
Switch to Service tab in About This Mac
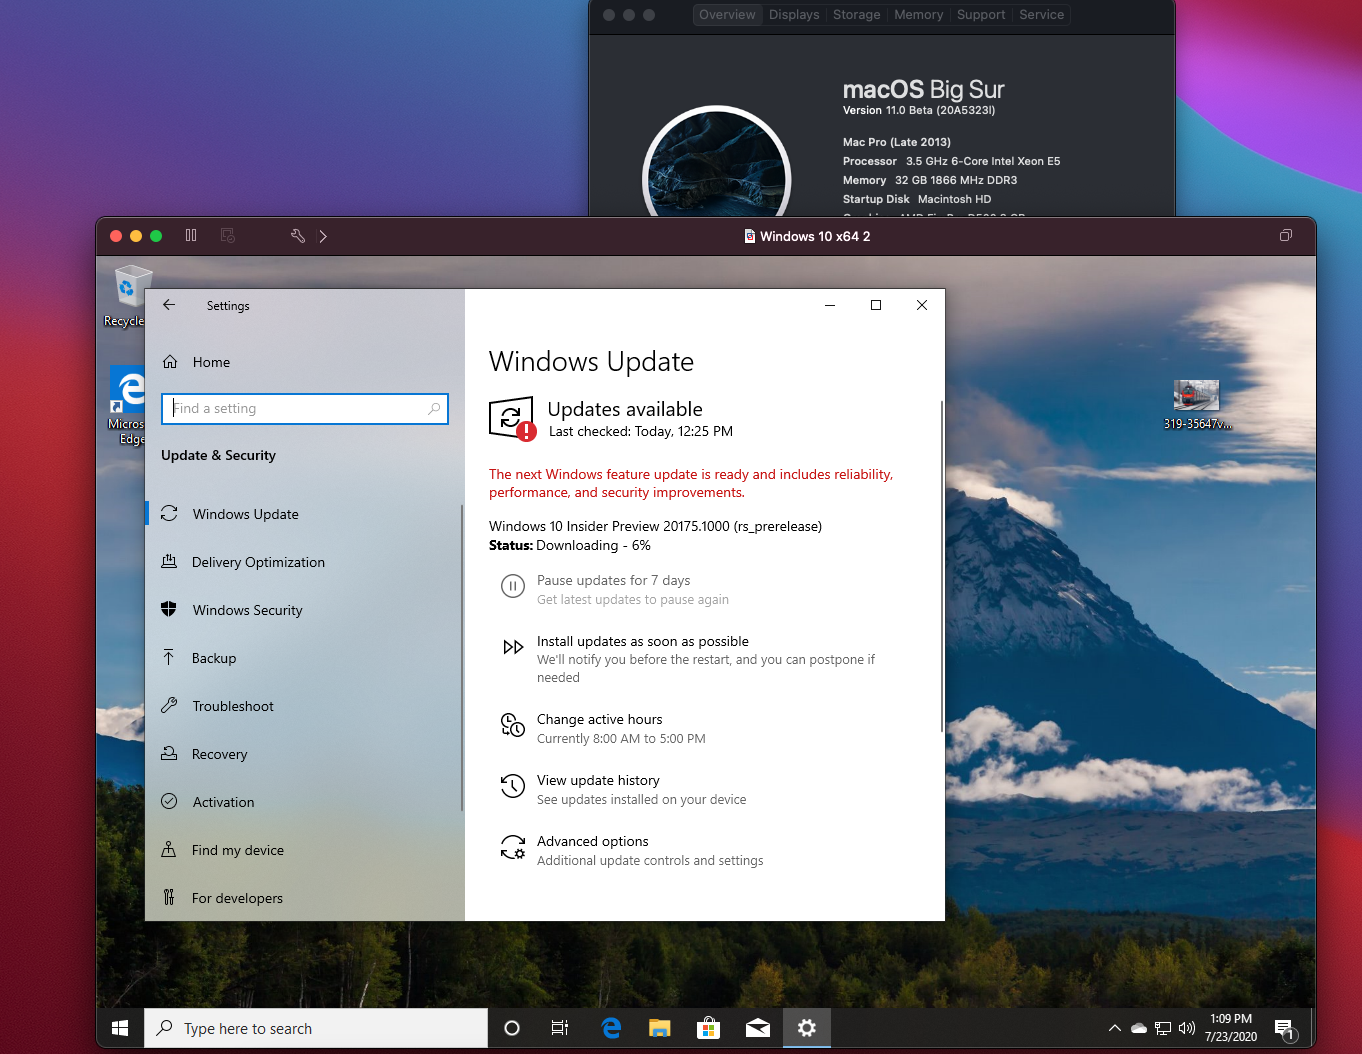coord(1041,15)
